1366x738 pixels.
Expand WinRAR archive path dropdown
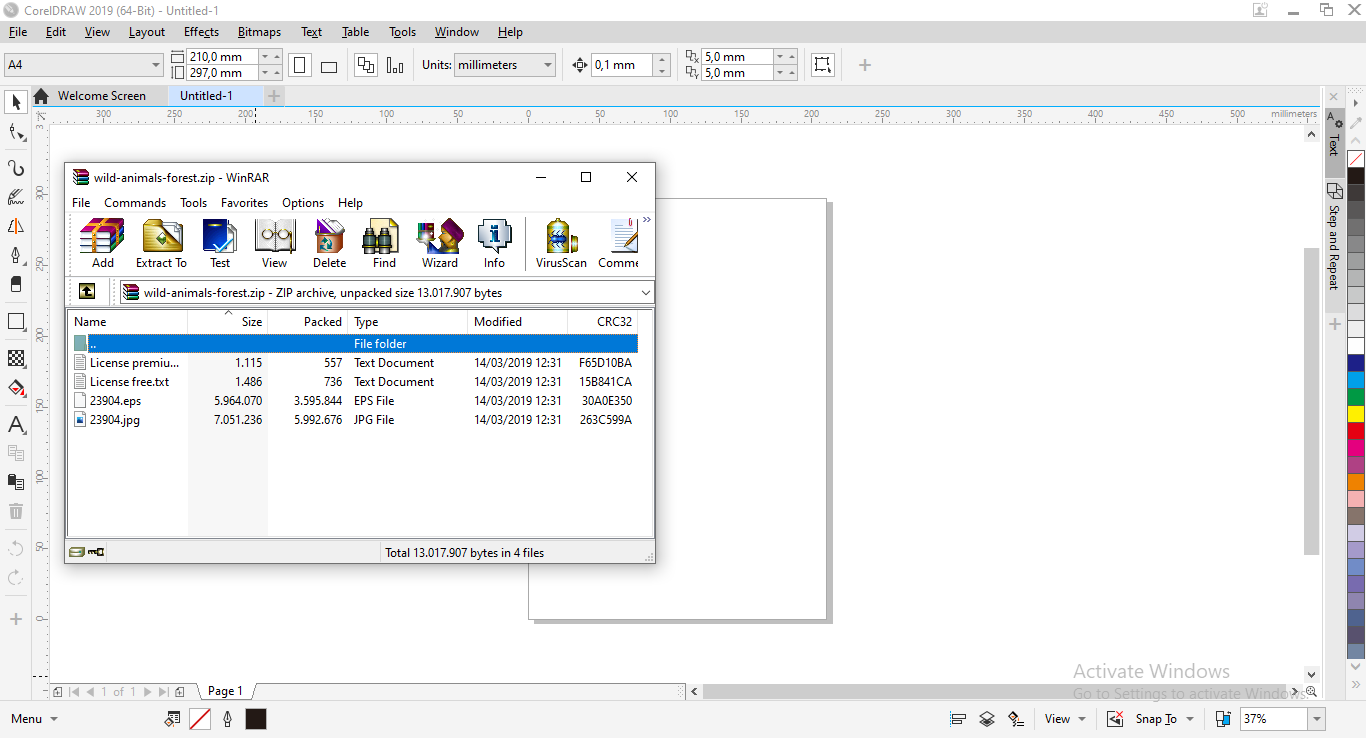coord(646,293)
